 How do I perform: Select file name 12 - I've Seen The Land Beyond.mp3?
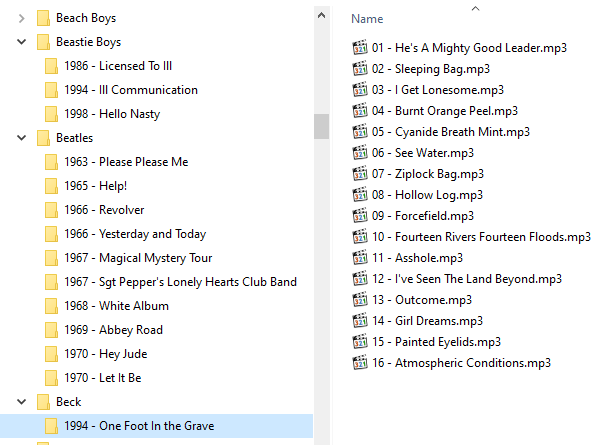coord(466,279)
